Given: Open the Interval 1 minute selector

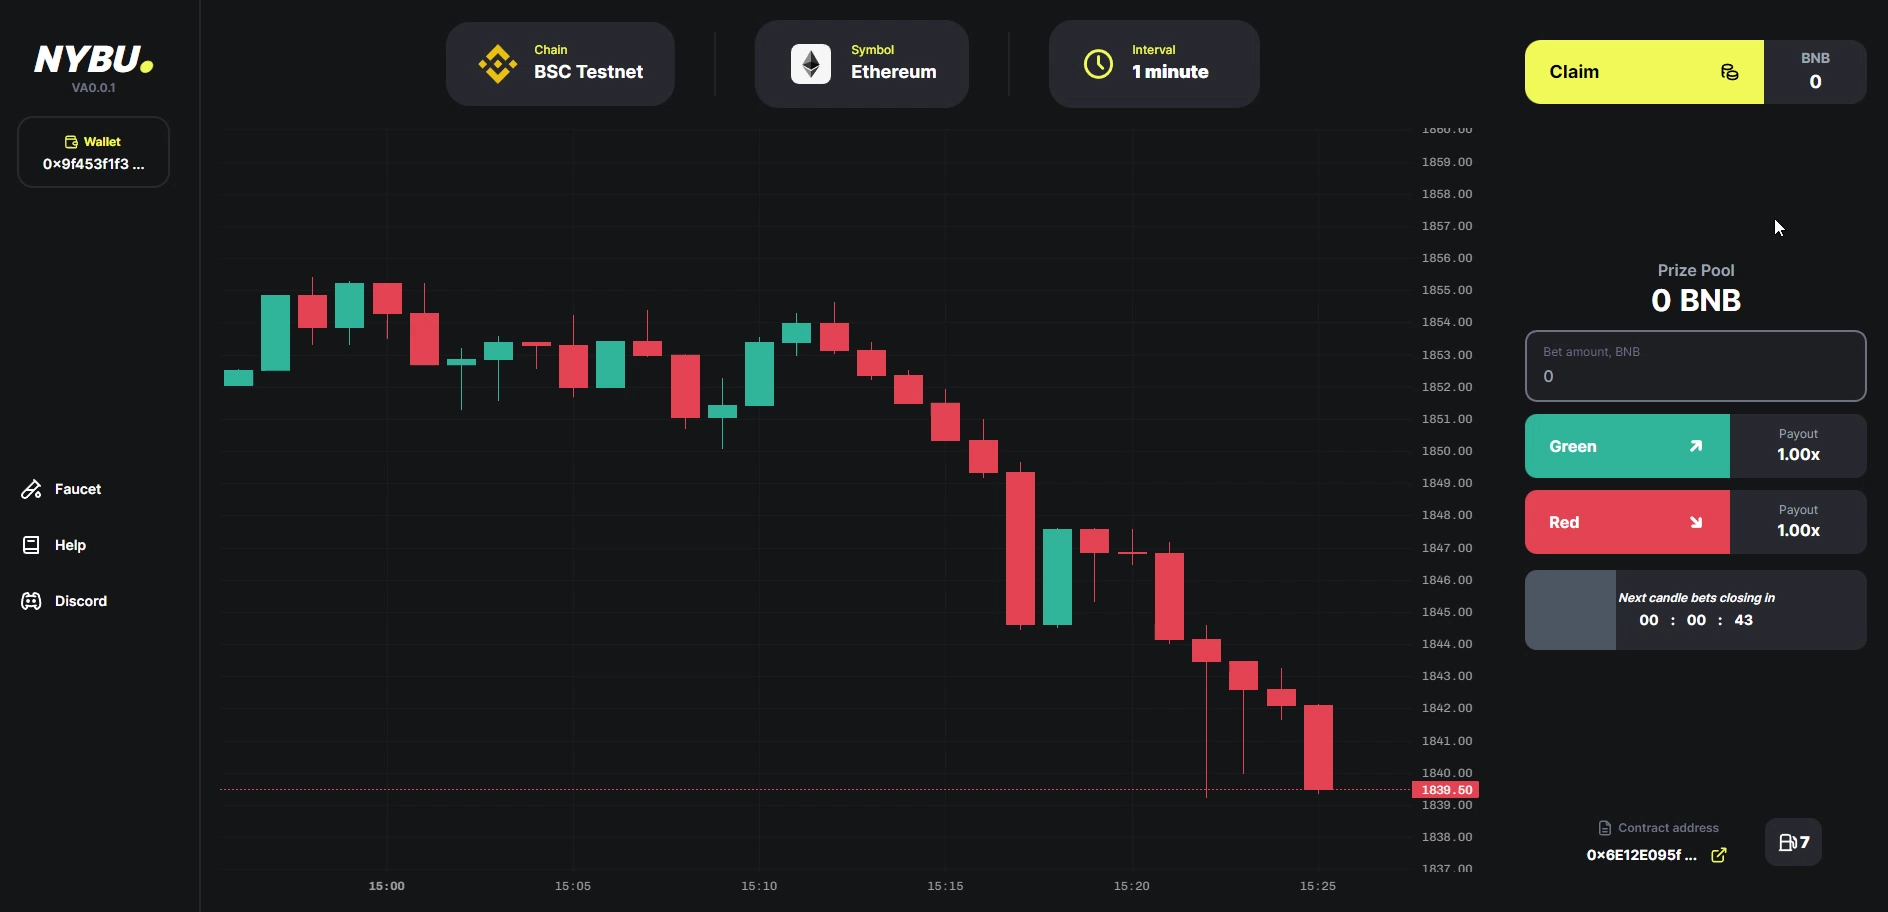Looking at the screenshot, I should coord(1154,64).
